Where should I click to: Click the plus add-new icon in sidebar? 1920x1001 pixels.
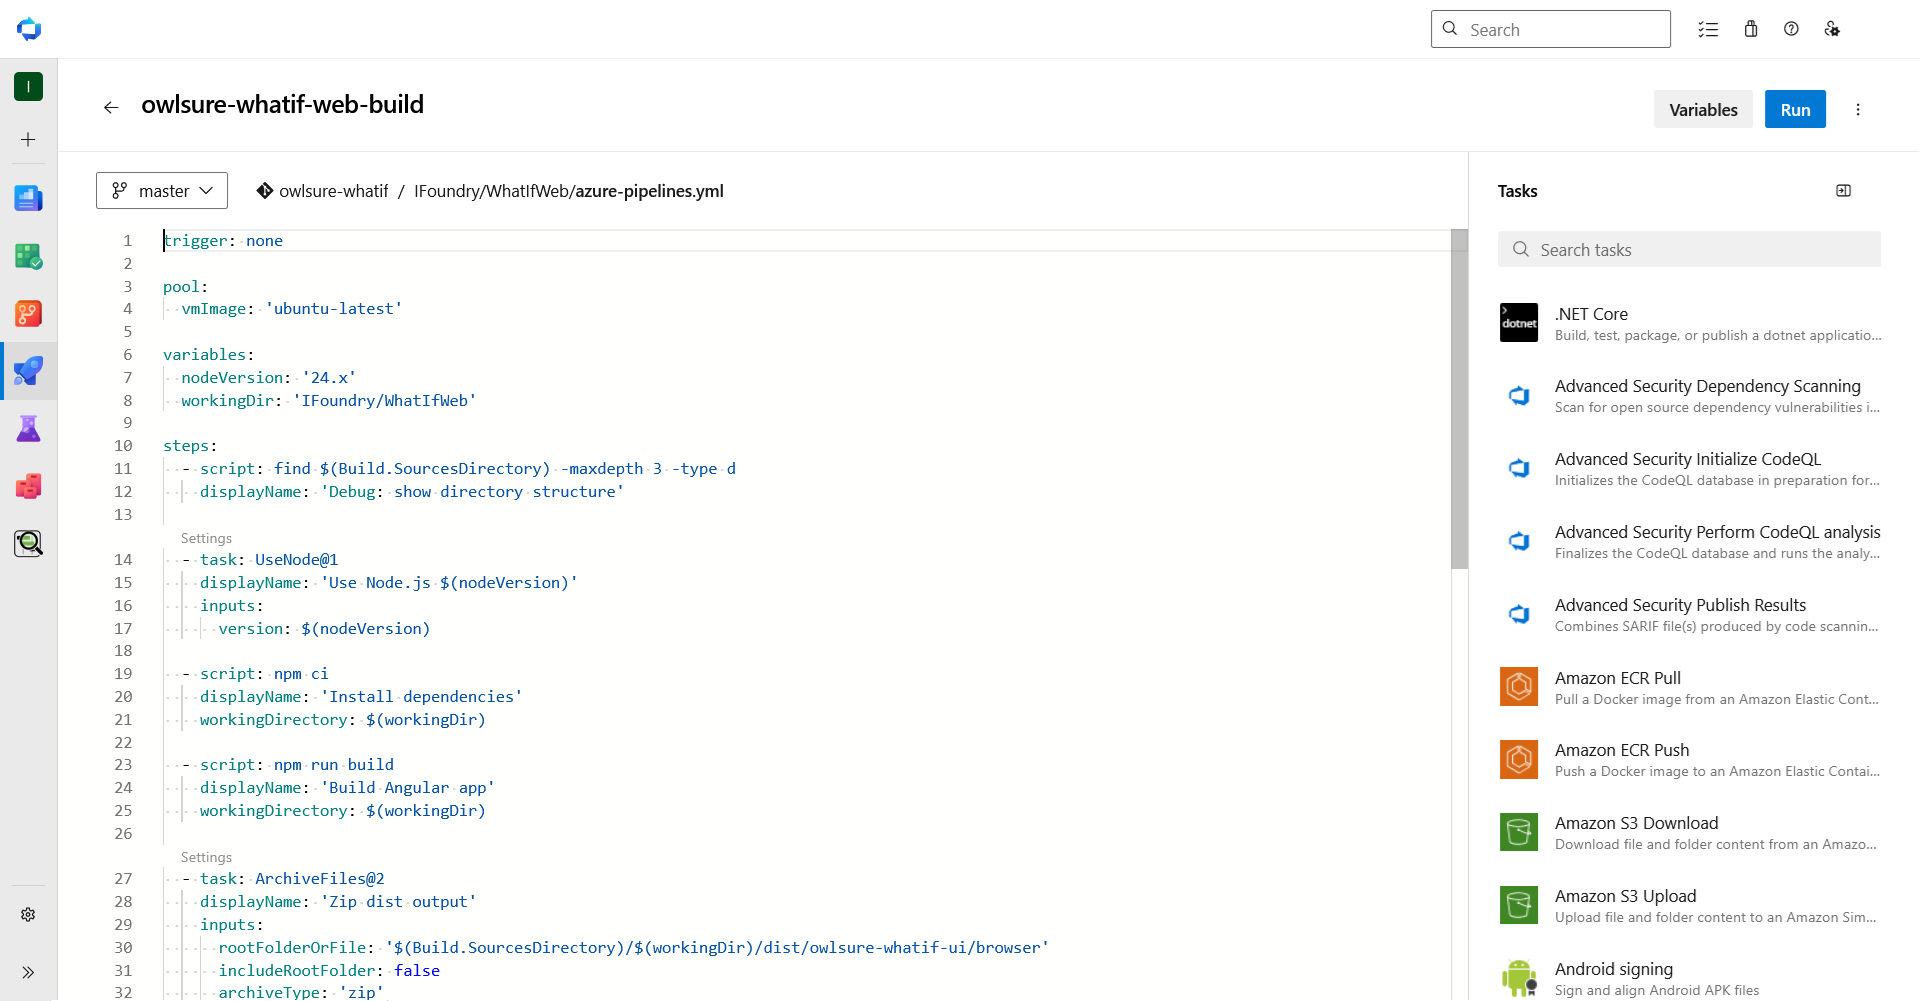pos(28,140)
